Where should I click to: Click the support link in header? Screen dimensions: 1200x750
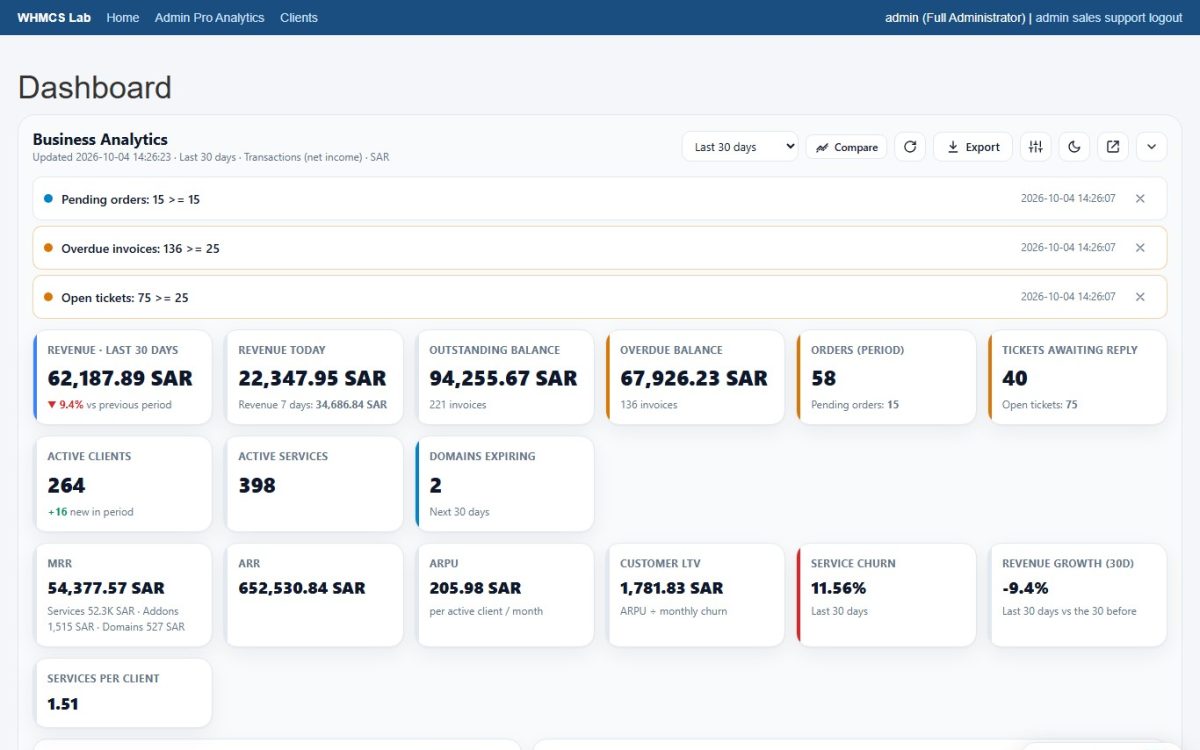click(1125, 18)
